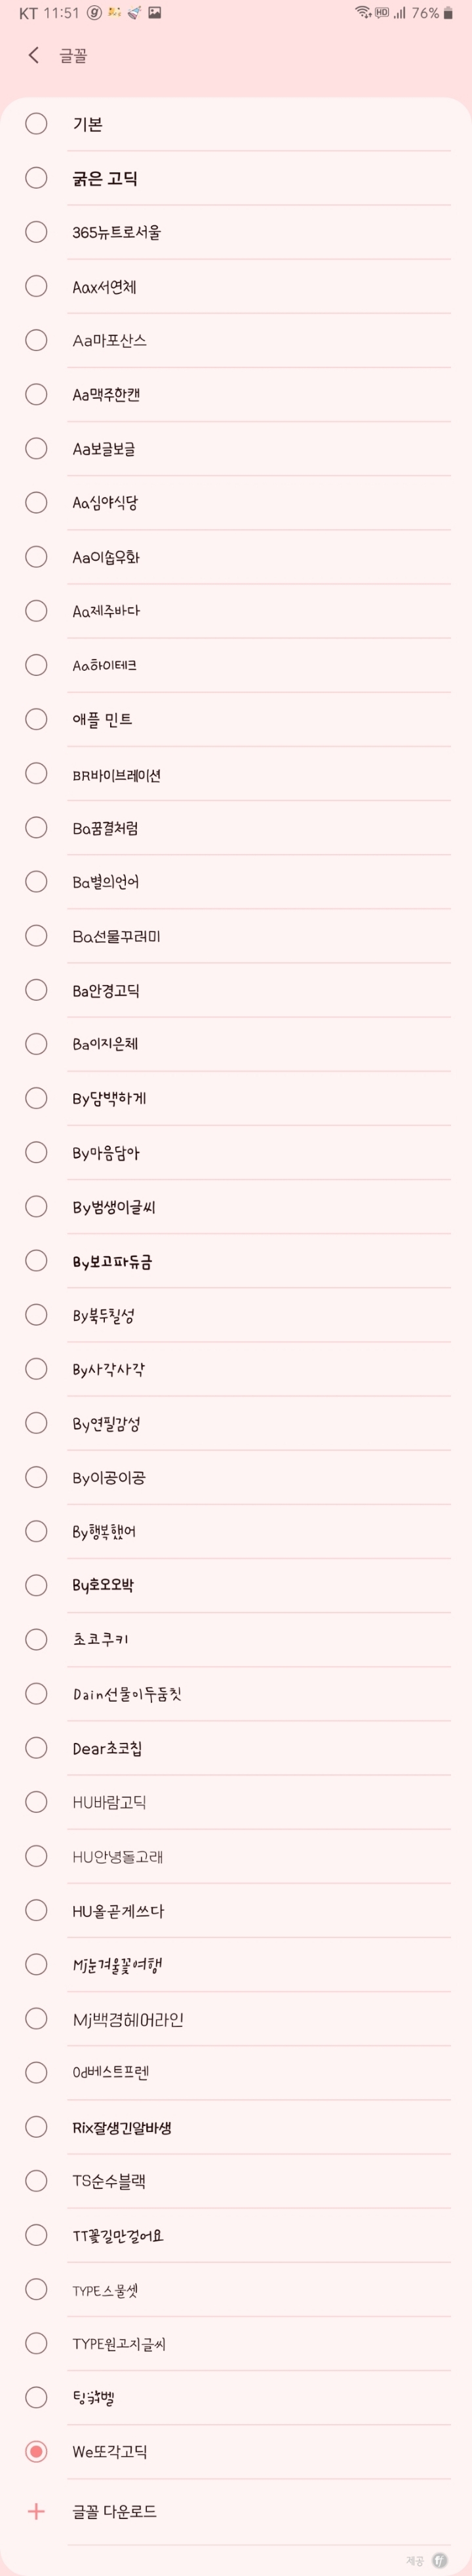Tap the 글꼴 page title
This screenshot has height=2576, width=472.
click(x=73, y=56)
